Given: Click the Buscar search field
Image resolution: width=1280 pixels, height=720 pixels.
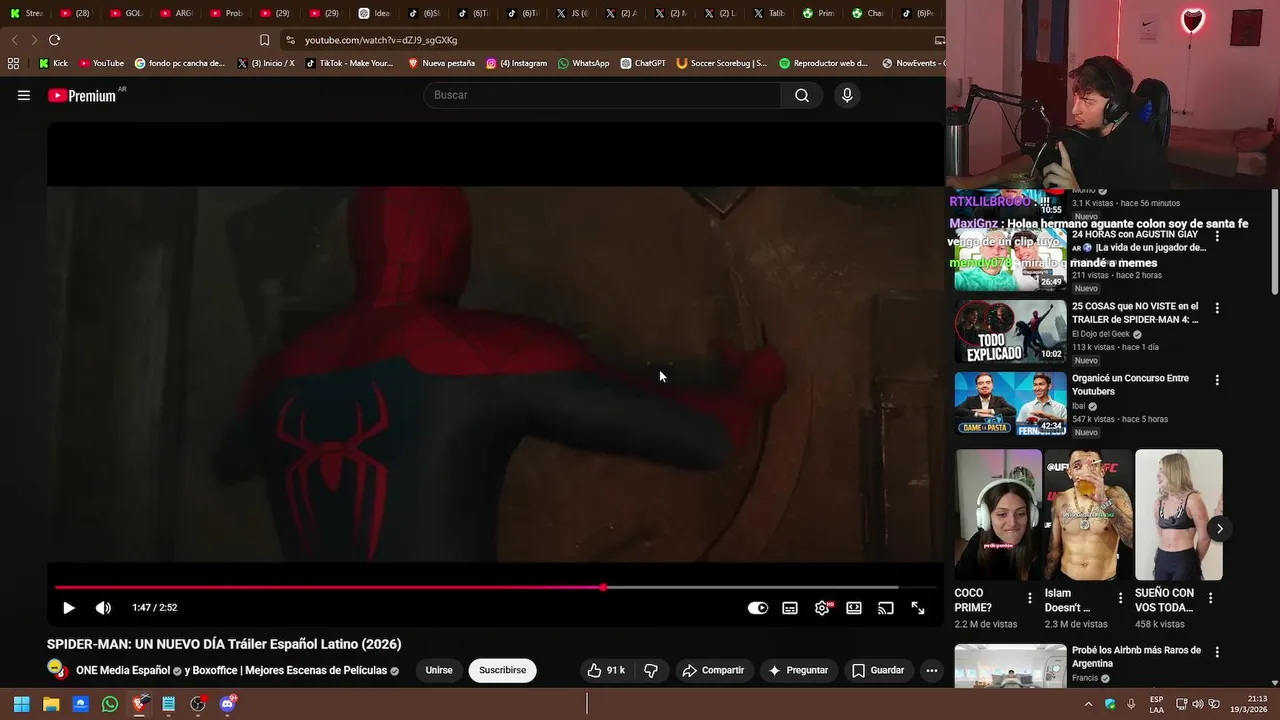Looking at the screenshot, I should coord(603,95).
